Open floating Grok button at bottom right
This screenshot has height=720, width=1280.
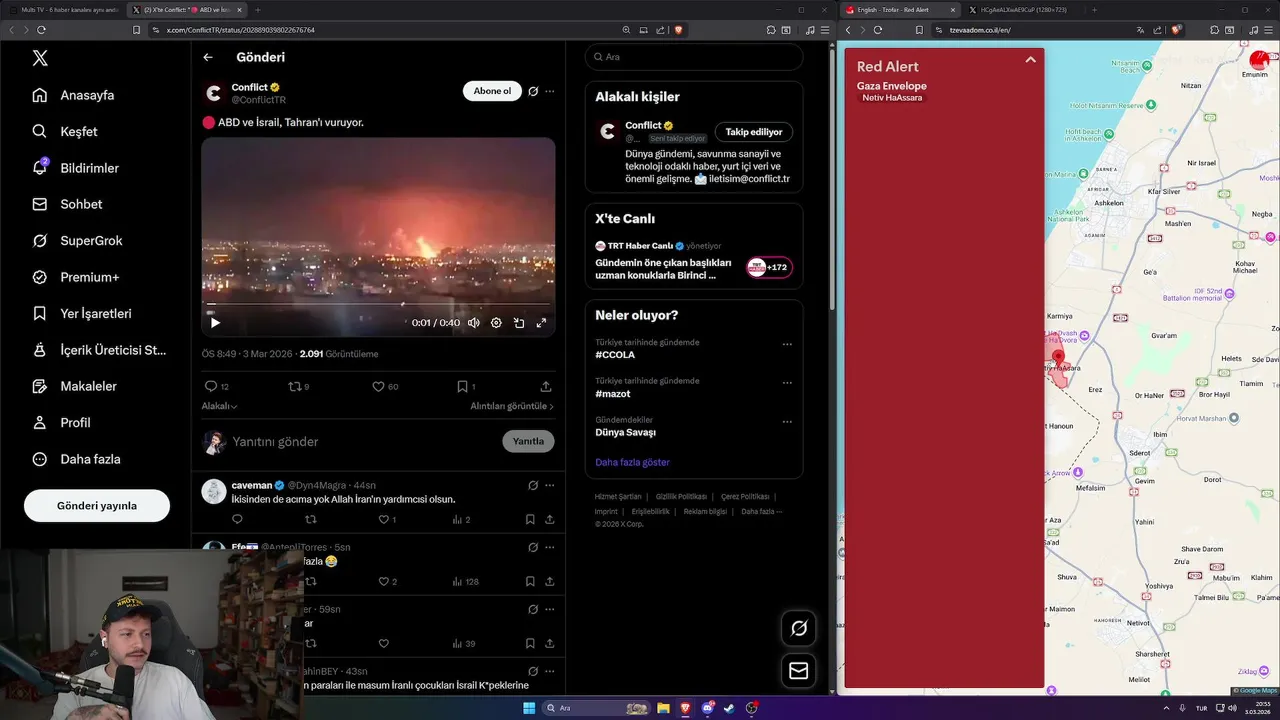pos(798,628)
